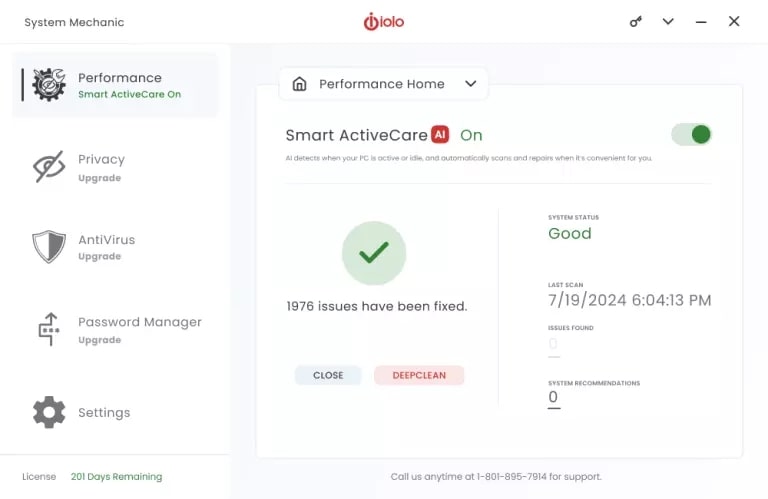Click the Performance gear icon in sidebar
This screenshot has width=768, height=499.
click(x=49, y=85)
